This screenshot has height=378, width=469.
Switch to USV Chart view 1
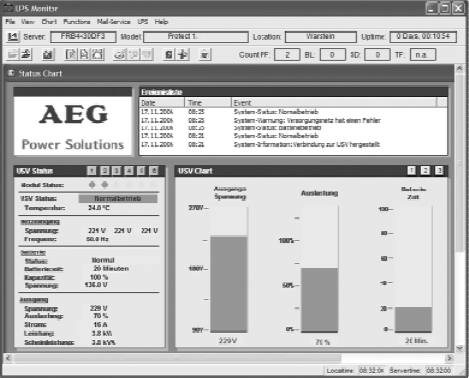(412, 171)
